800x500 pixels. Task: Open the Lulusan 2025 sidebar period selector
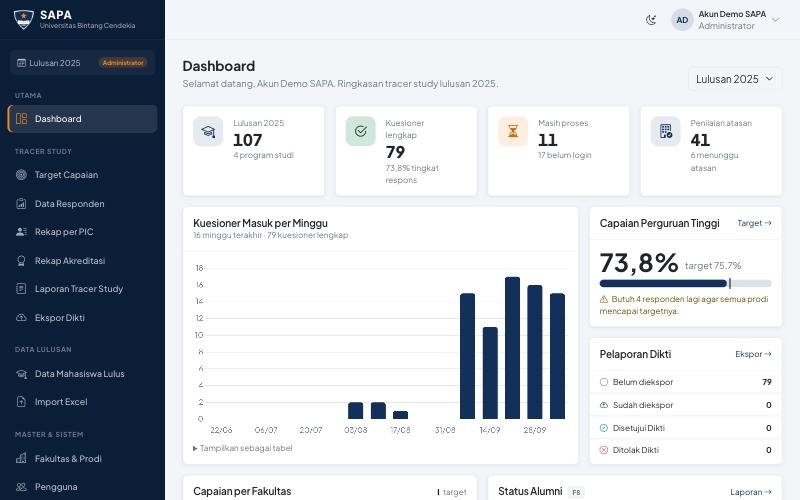coord(82,63)
